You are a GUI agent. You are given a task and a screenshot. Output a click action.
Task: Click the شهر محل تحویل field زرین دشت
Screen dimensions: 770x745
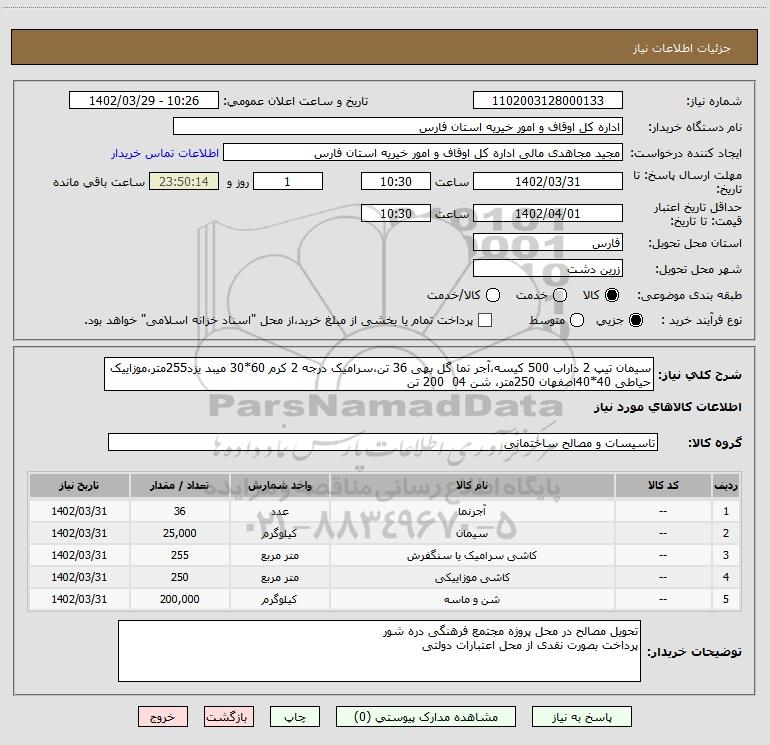[548, 269]
